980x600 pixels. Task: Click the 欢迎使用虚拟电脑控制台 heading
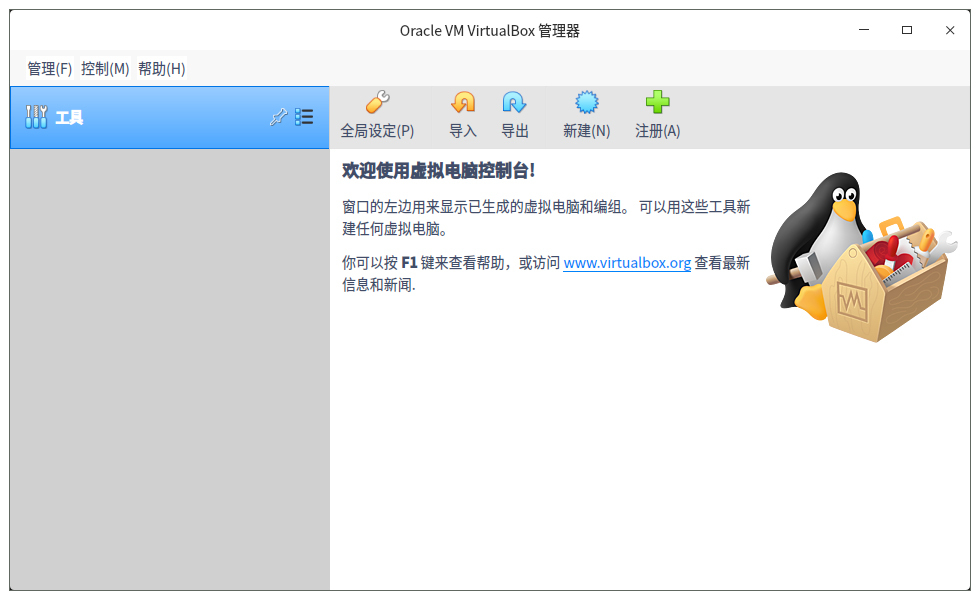439,171
